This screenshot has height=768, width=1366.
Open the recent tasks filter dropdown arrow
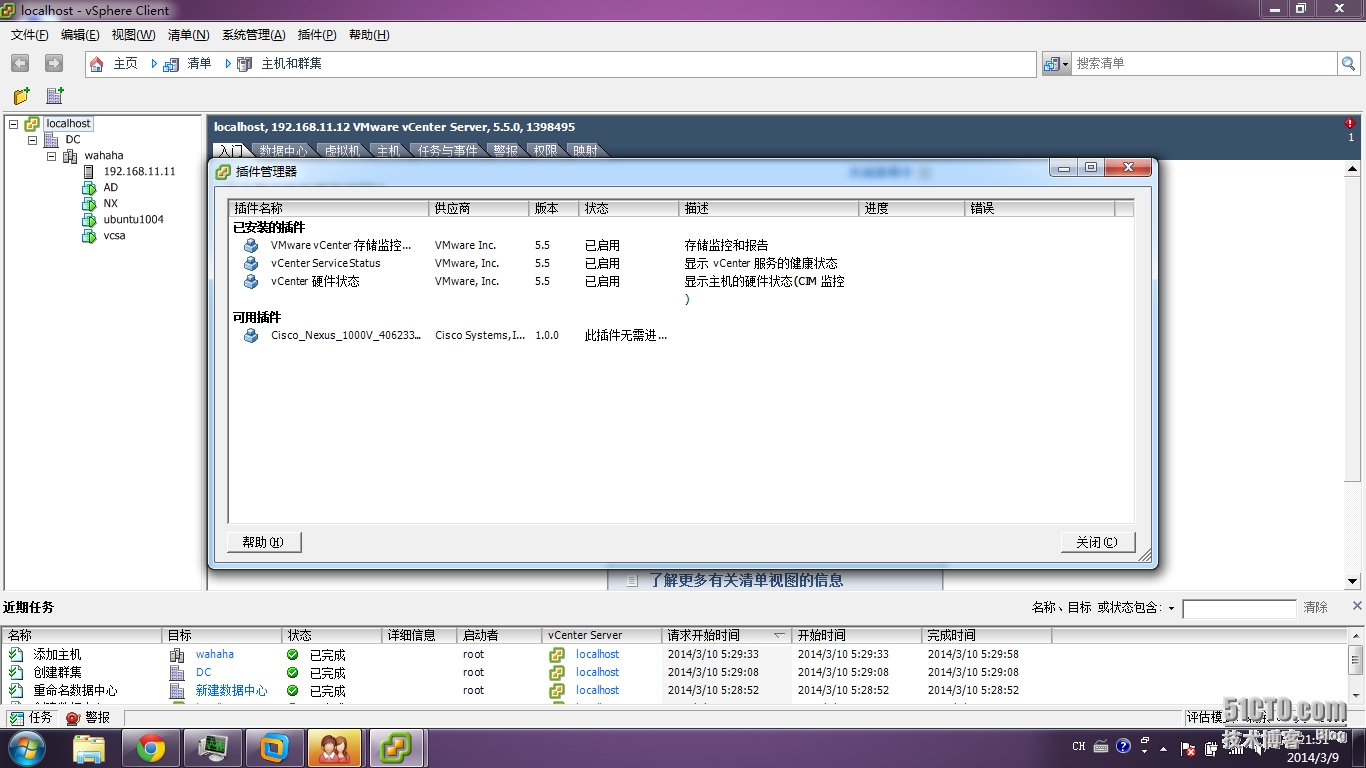[x=1171, y=608]
